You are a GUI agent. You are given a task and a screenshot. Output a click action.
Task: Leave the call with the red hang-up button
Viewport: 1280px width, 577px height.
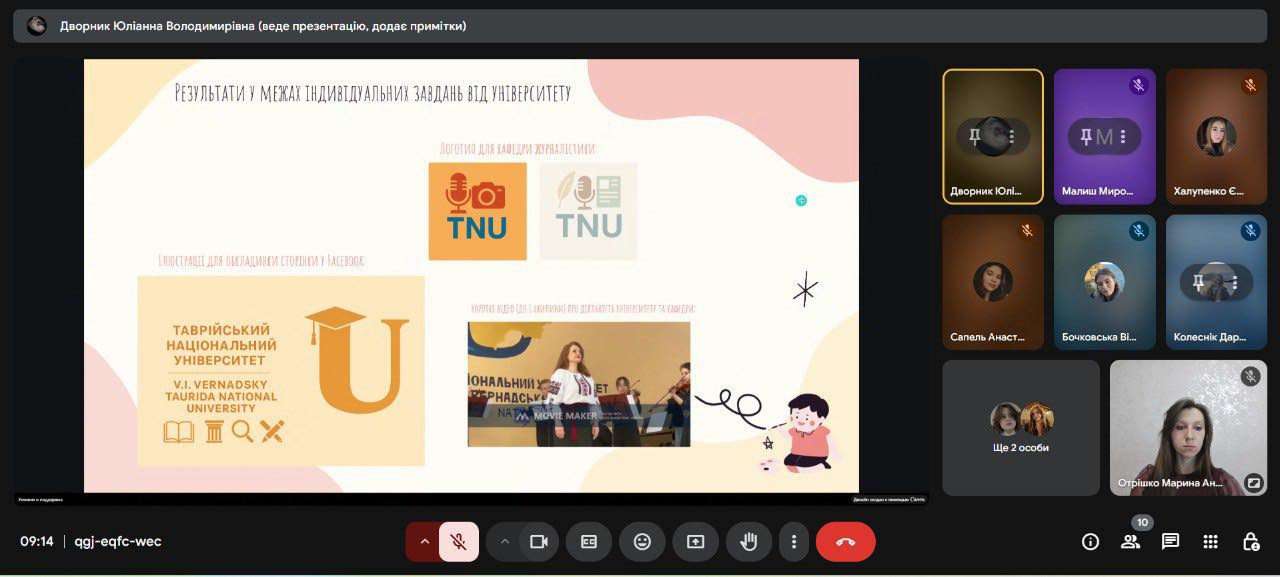[x=845, y=541]
